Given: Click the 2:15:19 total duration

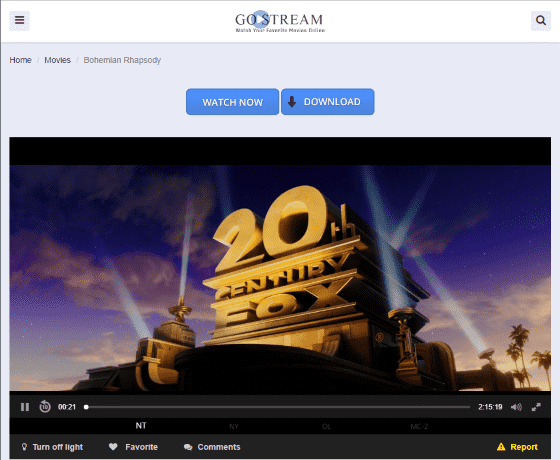Looking at the screenshot, I should tap(490, 407).
